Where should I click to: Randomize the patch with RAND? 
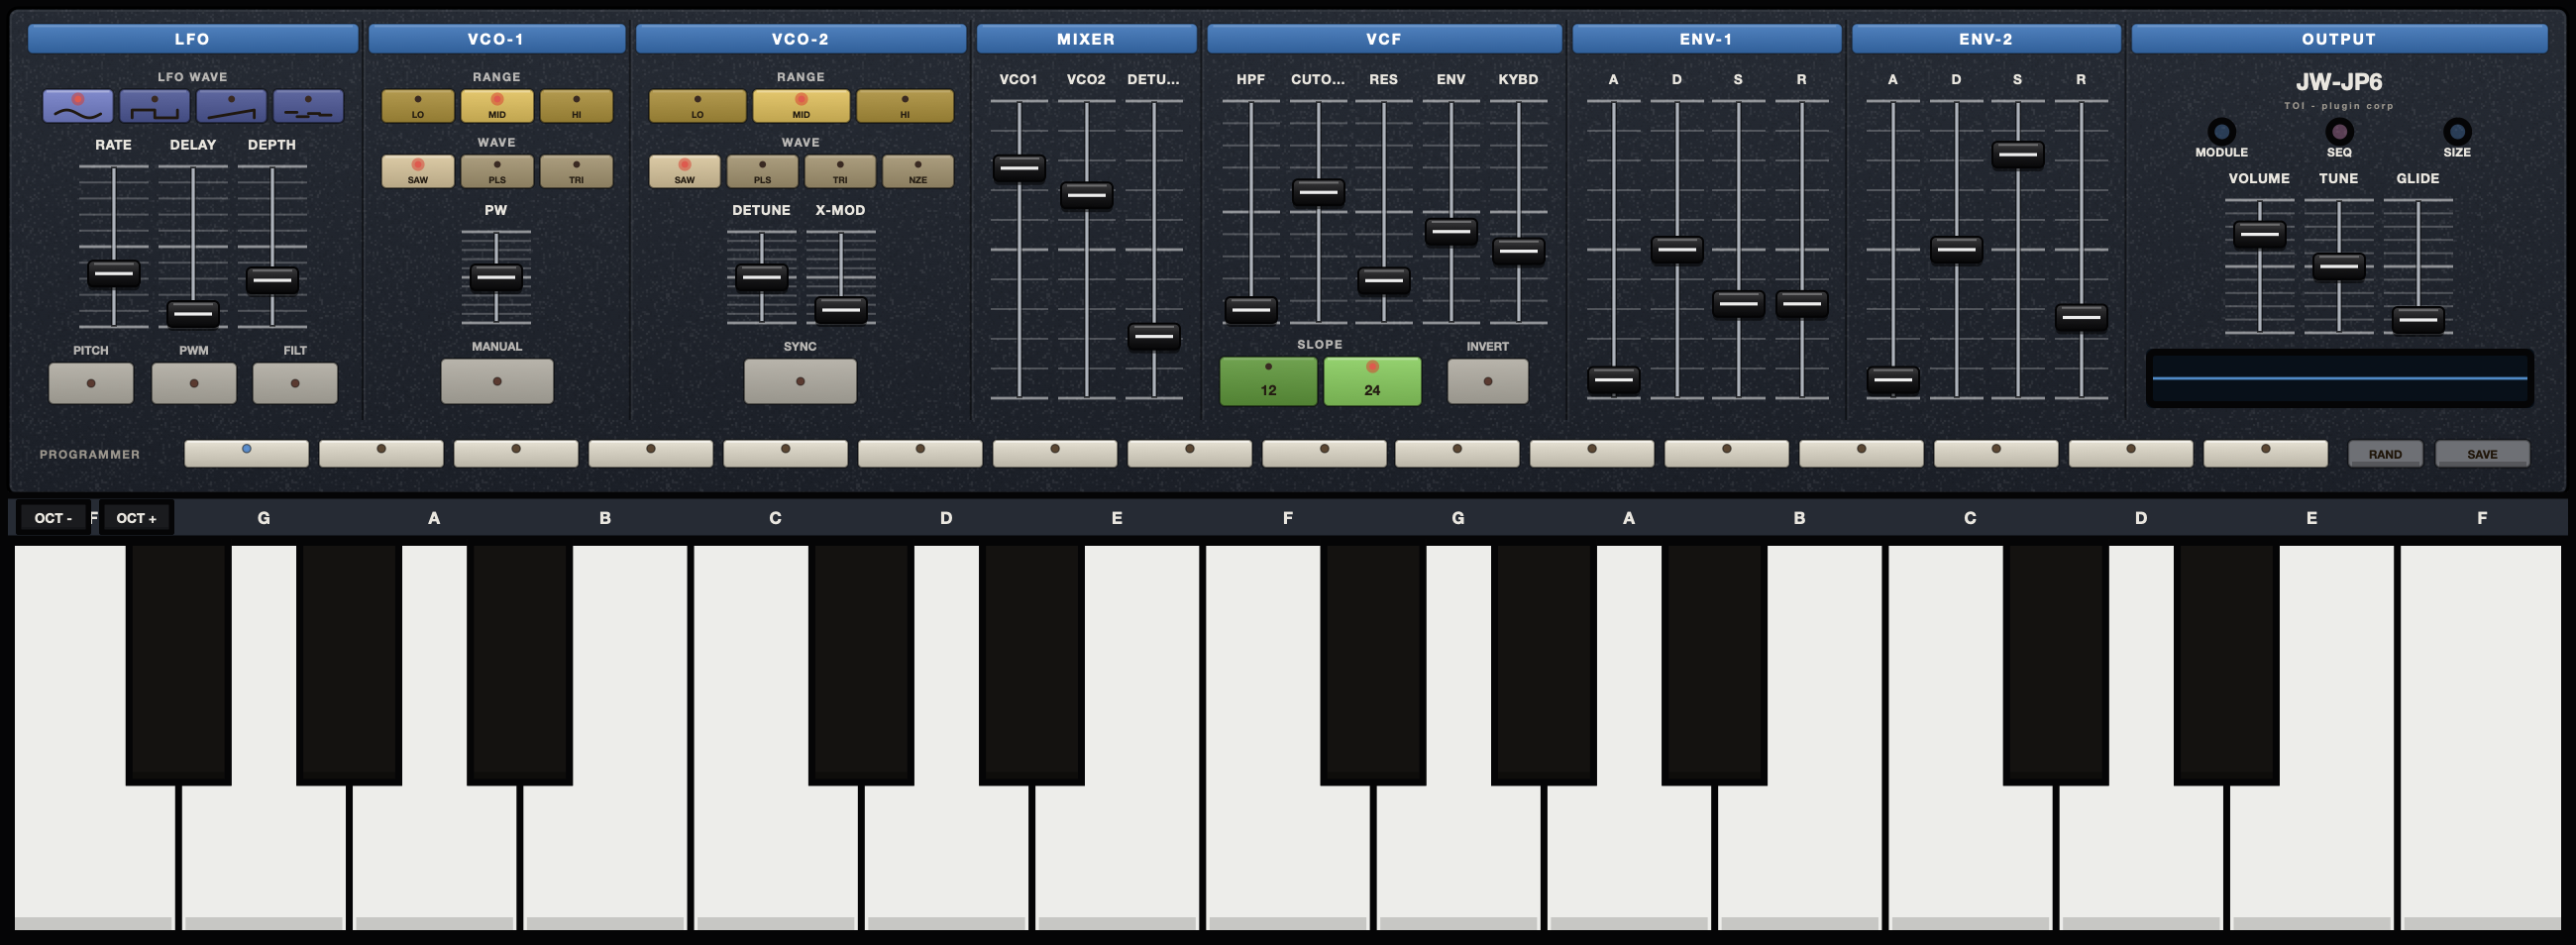[x=2385, y=454]
